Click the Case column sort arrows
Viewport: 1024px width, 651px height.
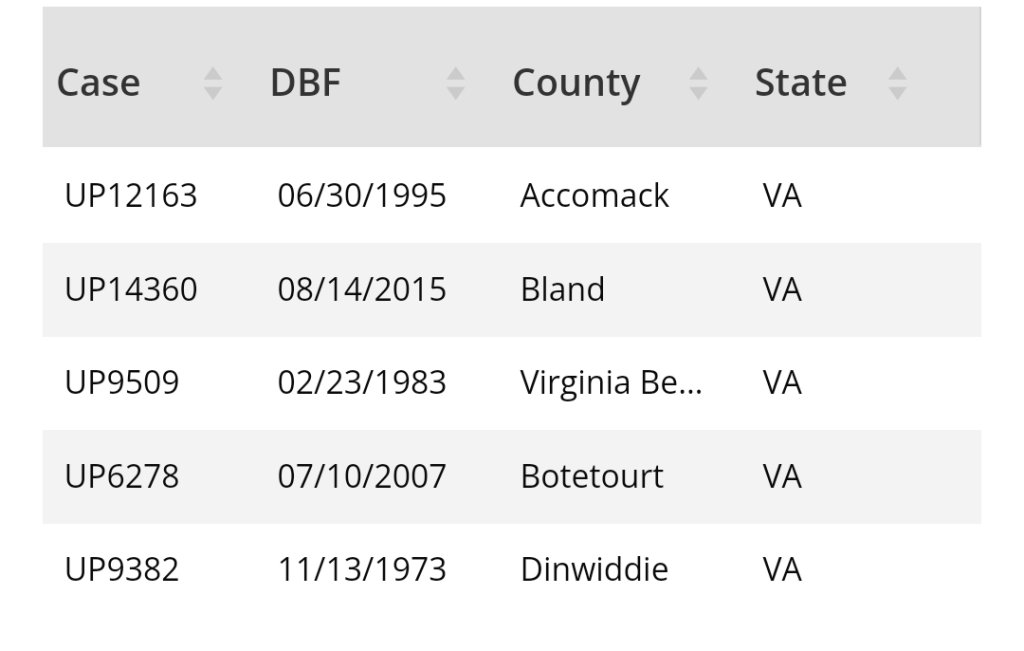tap(212, 83)
